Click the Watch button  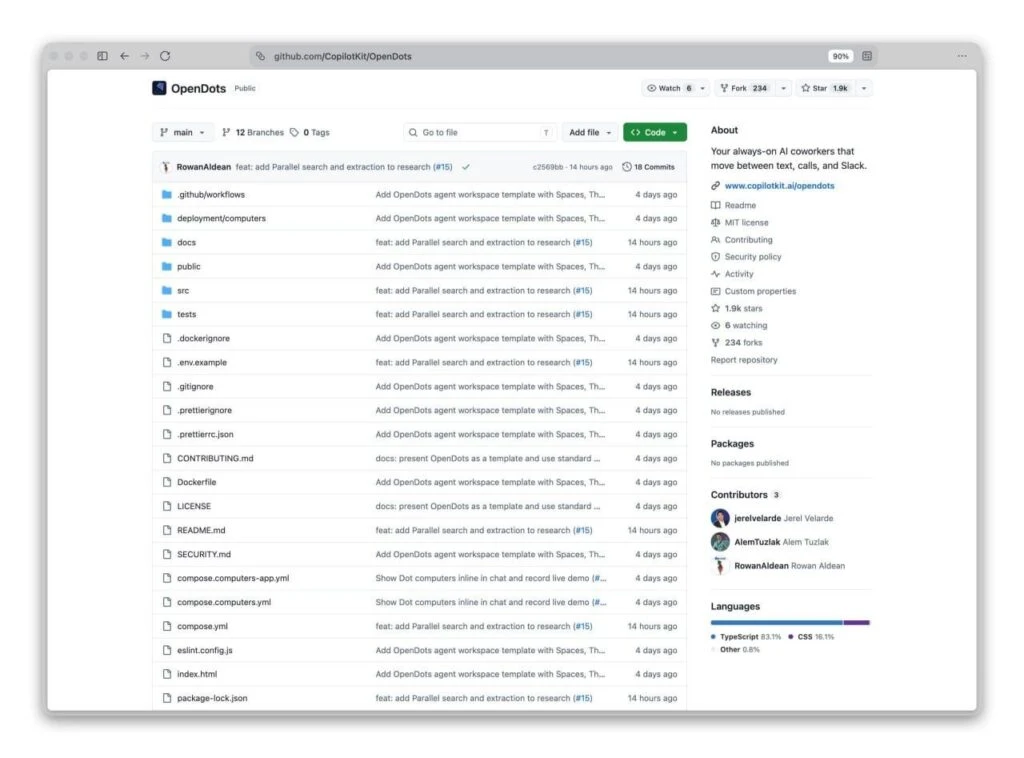669,88
